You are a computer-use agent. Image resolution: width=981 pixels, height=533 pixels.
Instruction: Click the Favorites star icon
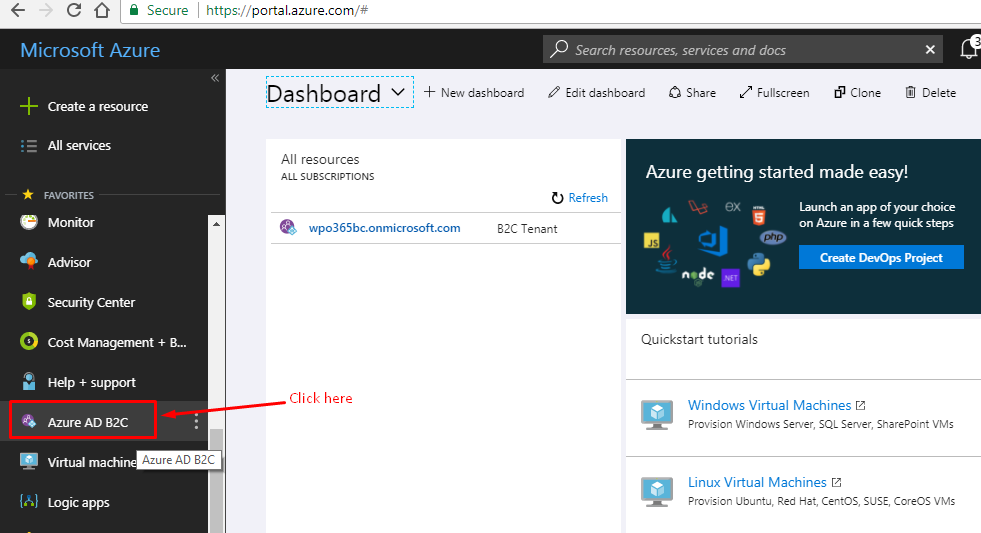(x=28, y=195)
